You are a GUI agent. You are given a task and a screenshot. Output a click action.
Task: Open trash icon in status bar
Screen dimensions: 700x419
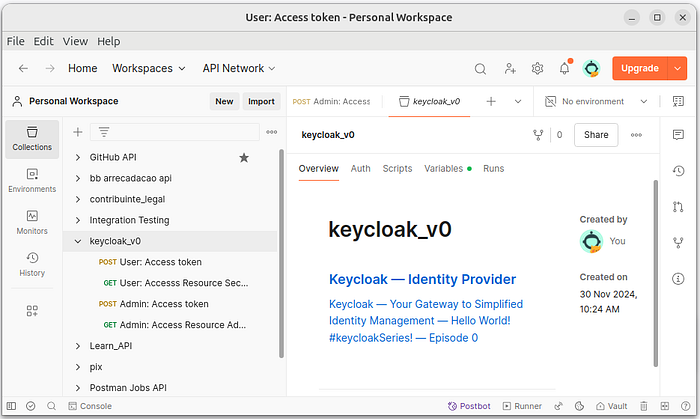point(643,406)
